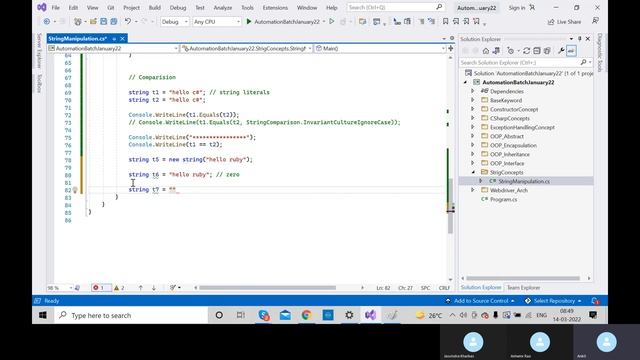Click Show All Files icon in Solution Explorer
Screen dimensions: 640x360
tap(547, 51)
